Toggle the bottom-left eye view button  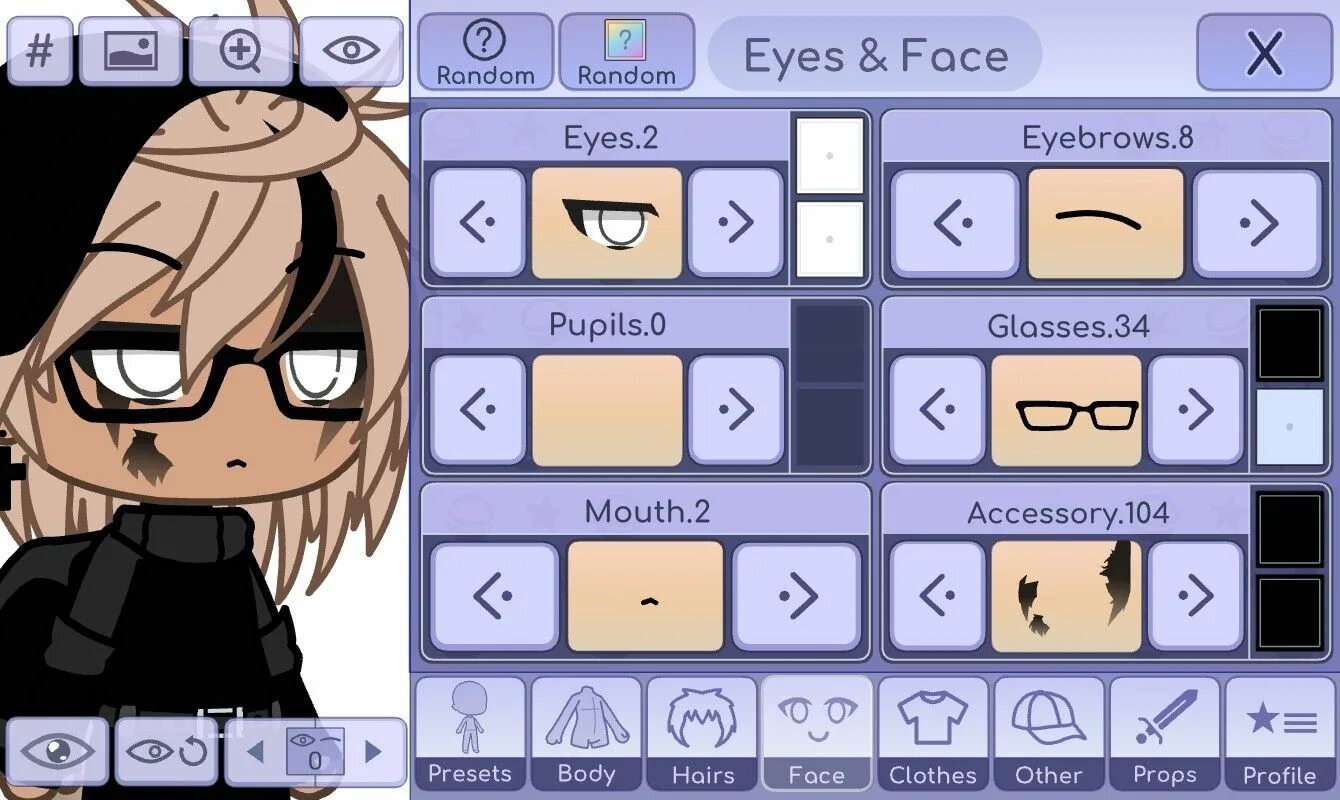[x=57, y=751]
